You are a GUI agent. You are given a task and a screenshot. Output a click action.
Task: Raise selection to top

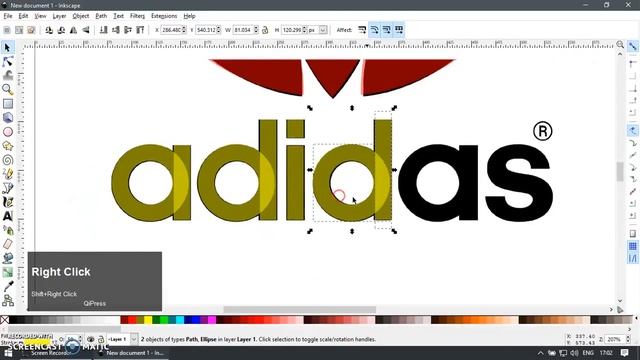[x=140, y=30]
